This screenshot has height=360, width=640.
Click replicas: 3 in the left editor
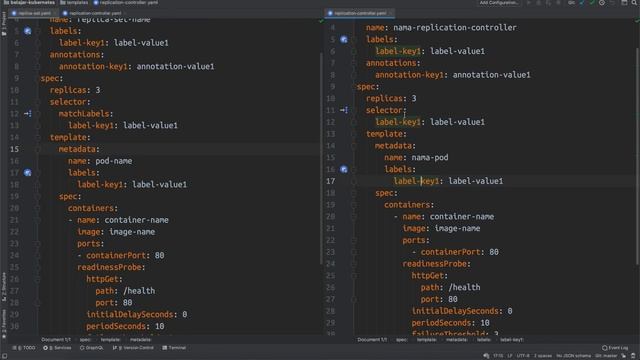pyautogui.click(x=75, y=90)
